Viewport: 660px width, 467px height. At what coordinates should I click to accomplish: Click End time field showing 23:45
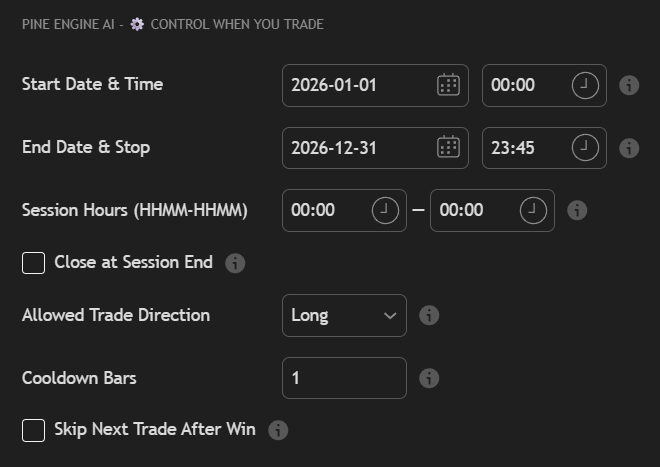(525, 148)
